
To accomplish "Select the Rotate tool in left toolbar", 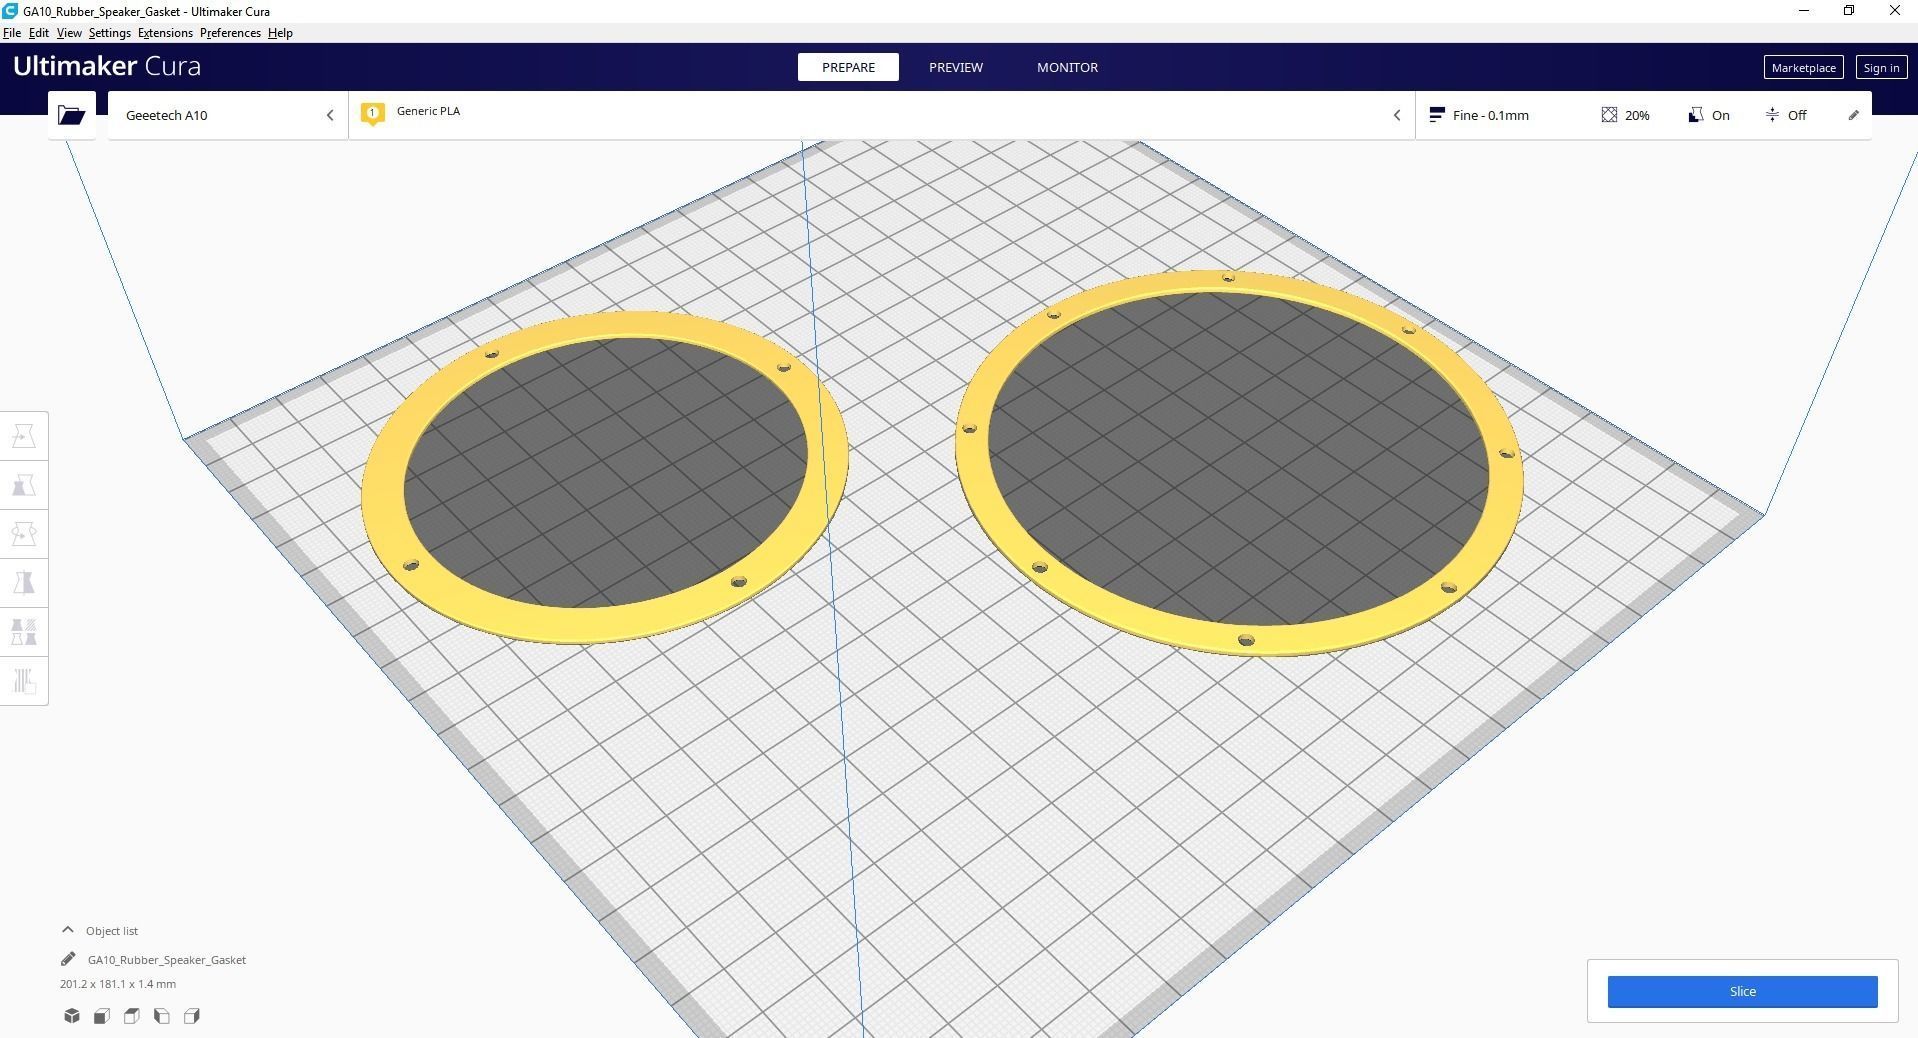I will (24, 534).
